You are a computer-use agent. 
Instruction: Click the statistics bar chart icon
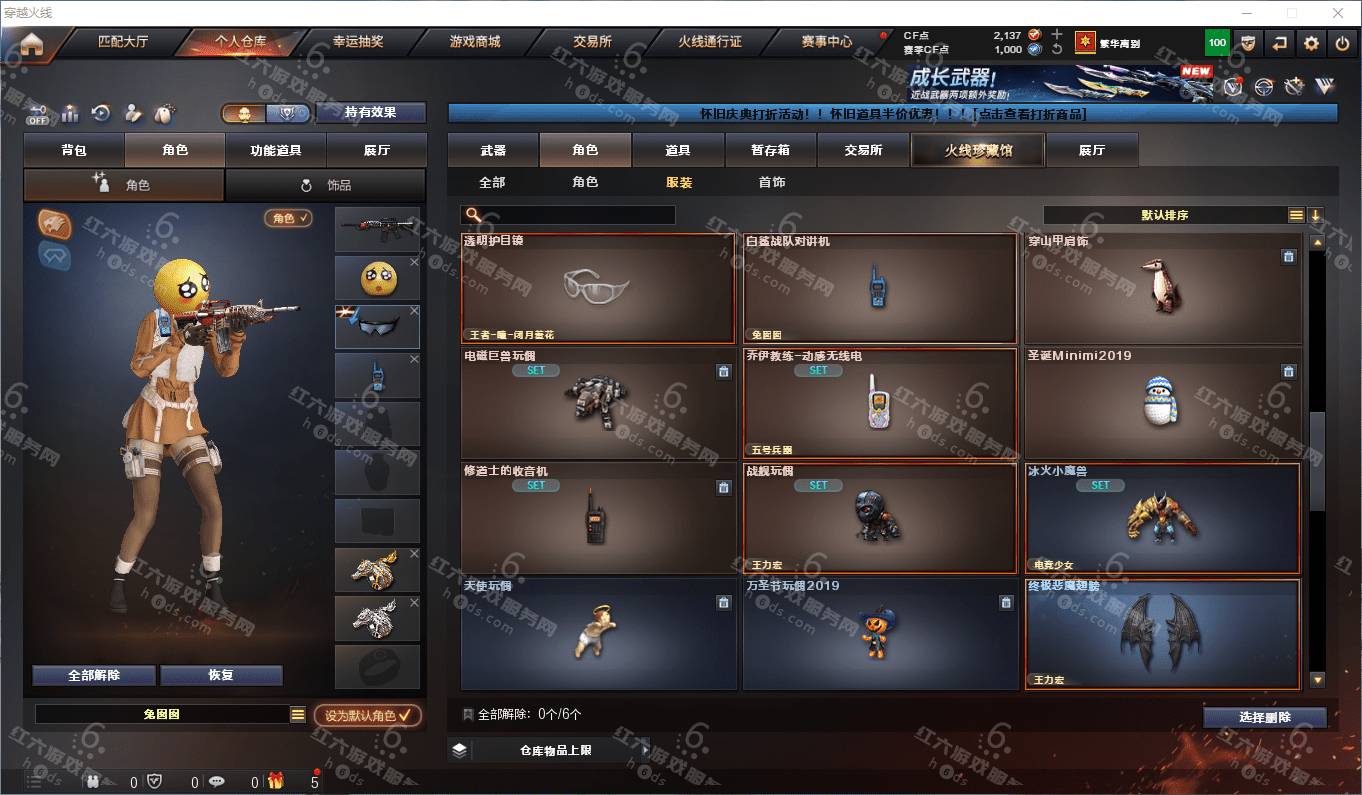[70, 113]
